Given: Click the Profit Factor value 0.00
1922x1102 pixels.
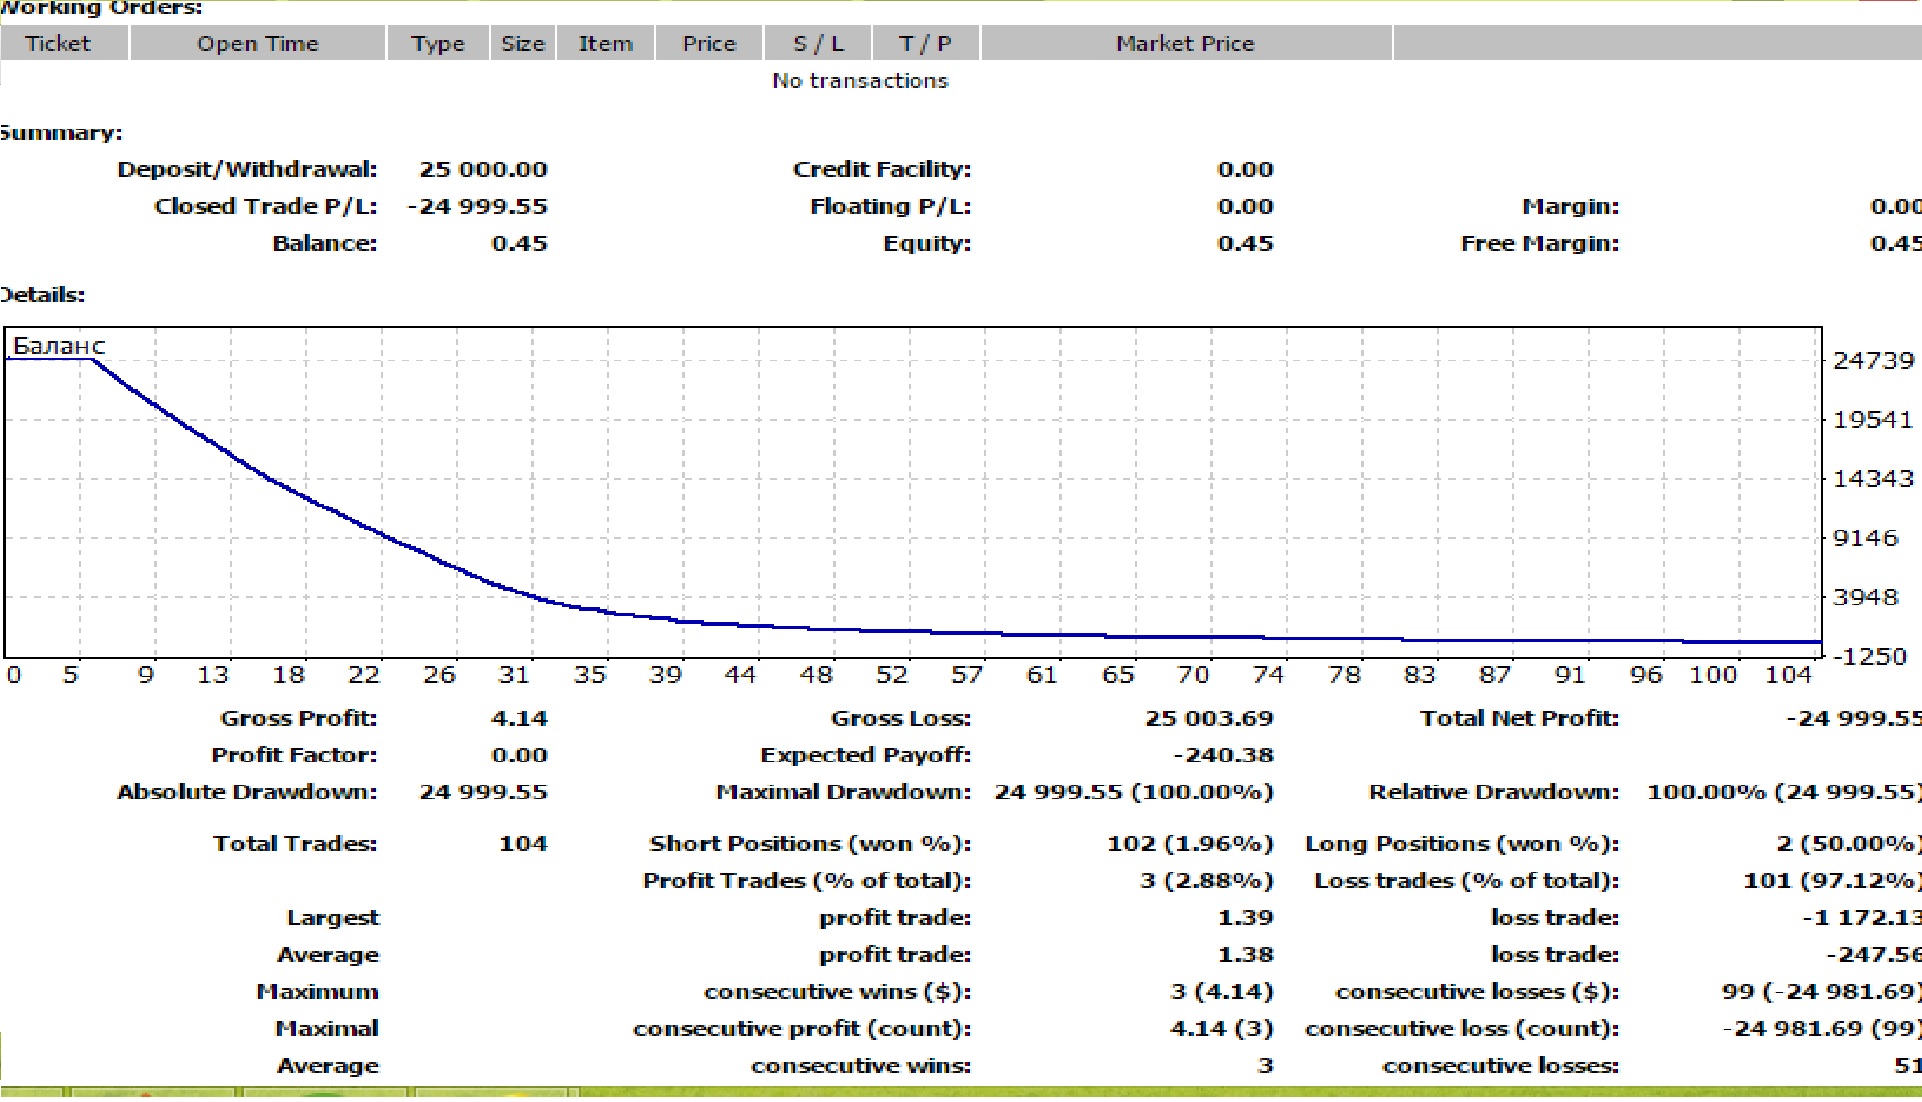Looking at the screenshot, I should pyautogui.click(x=519, y=755).
